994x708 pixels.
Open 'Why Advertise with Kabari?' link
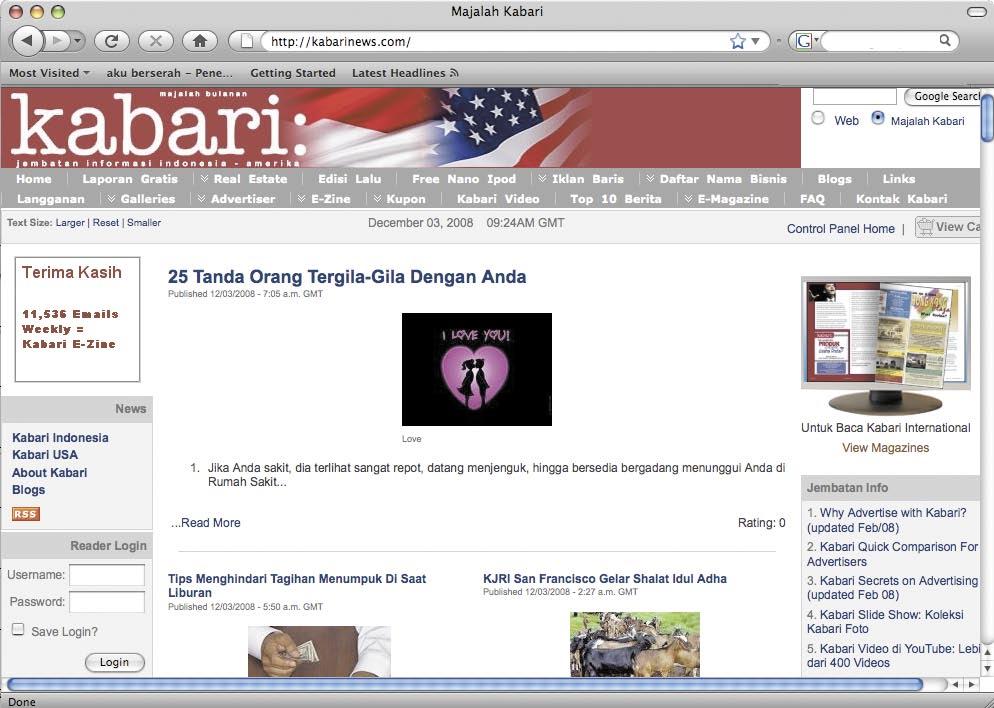click(x=887, y=520)
